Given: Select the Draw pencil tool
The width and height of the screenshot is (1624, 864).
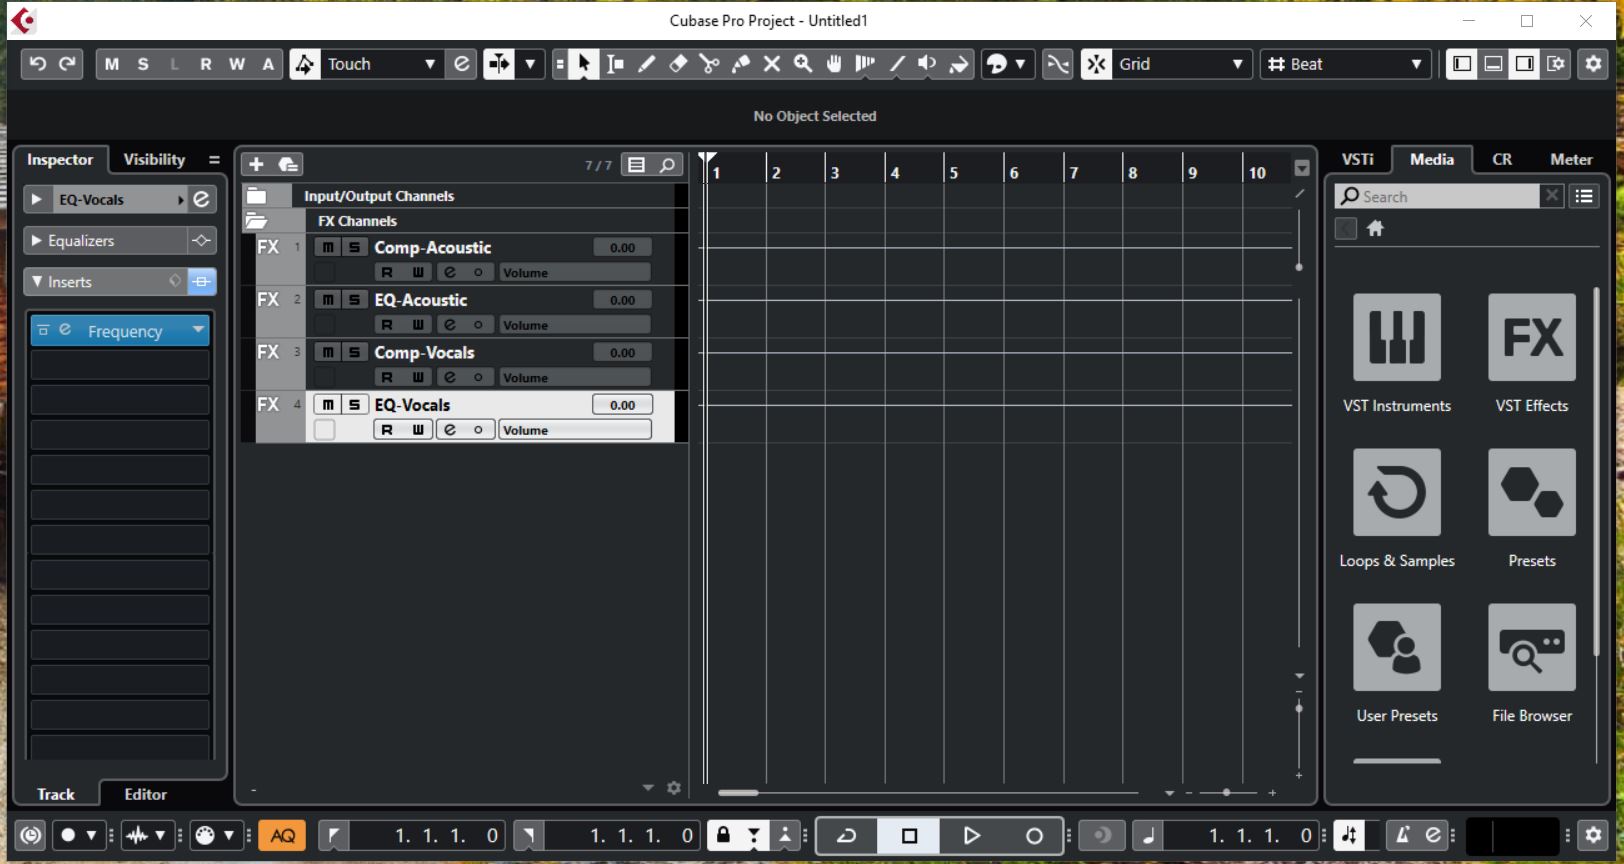Looking at the screenshot, I should tap(647, 64).
